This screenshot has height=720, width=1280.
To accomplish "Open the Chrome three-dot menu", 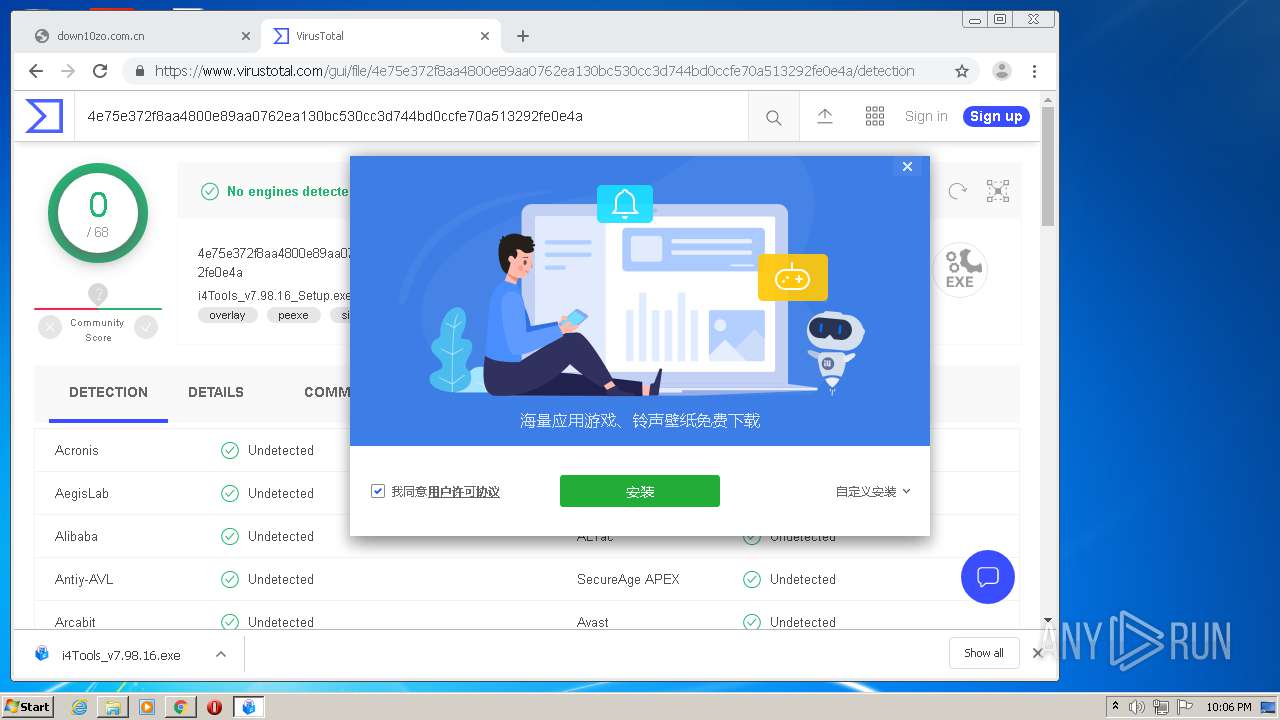I will tap(1034, 71).
